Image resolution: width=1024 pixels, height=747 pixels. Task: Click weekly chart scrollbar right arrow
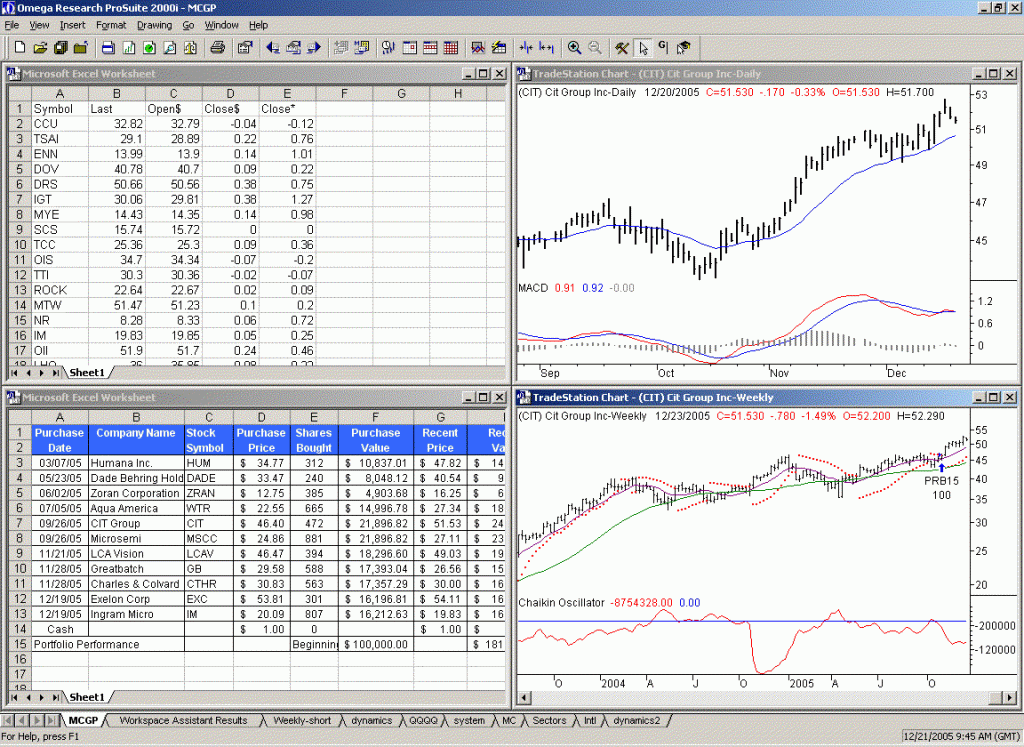(x=1011, y=697)
